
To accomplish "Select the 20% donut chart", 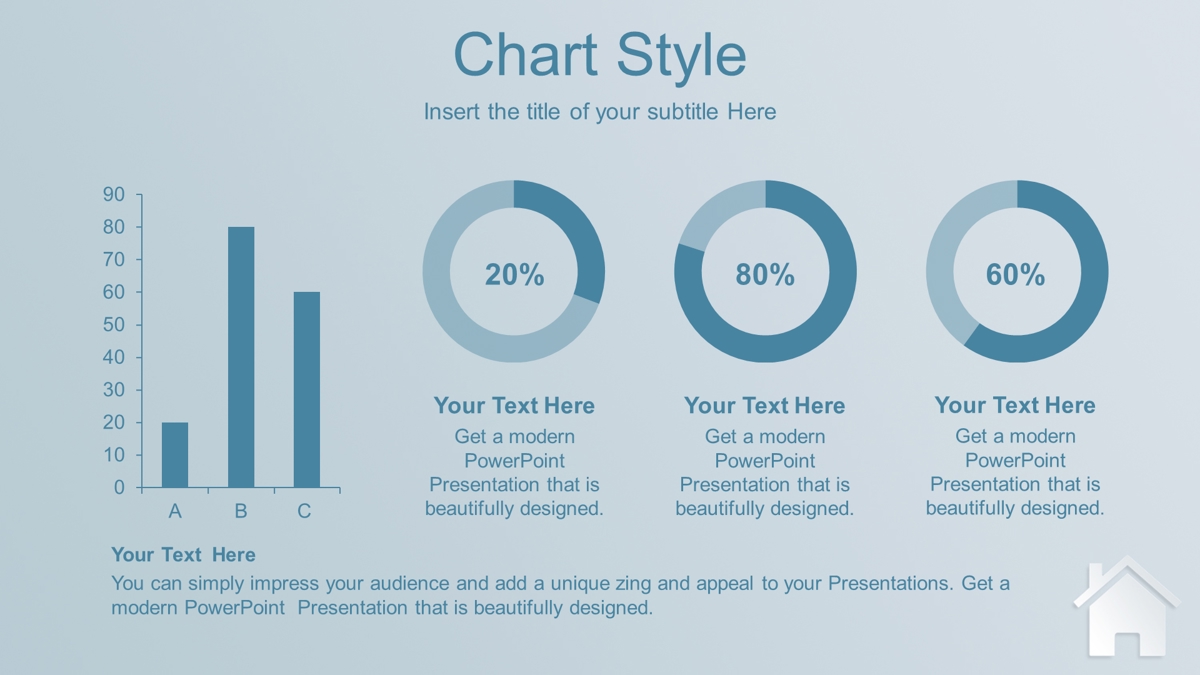I will pos(514,271).
